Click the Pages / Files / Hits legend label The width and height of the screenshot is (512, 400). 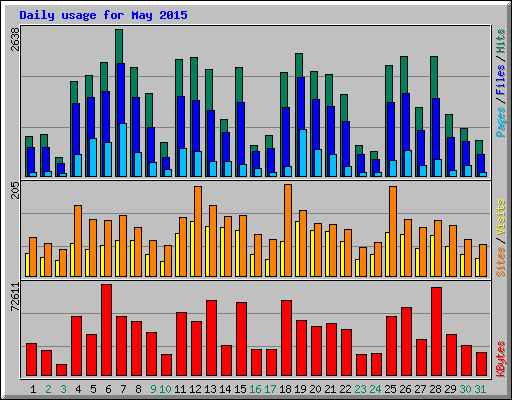(501, 83)
